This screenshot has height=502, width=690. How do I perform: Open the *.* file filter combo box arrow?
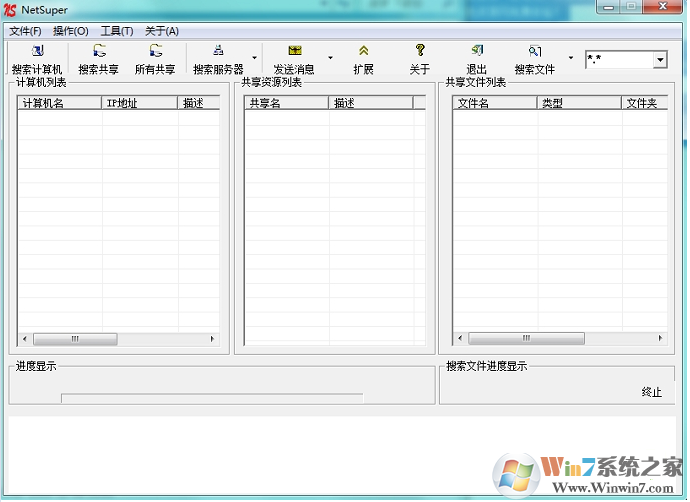tap(660, 59)
